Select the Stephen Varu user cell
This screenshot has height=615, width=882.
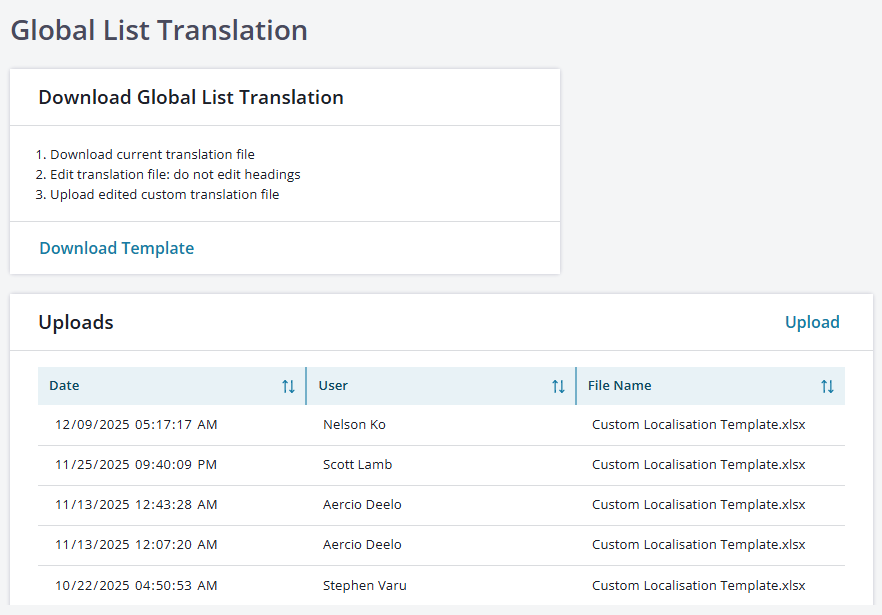click(x=364, y=585)
